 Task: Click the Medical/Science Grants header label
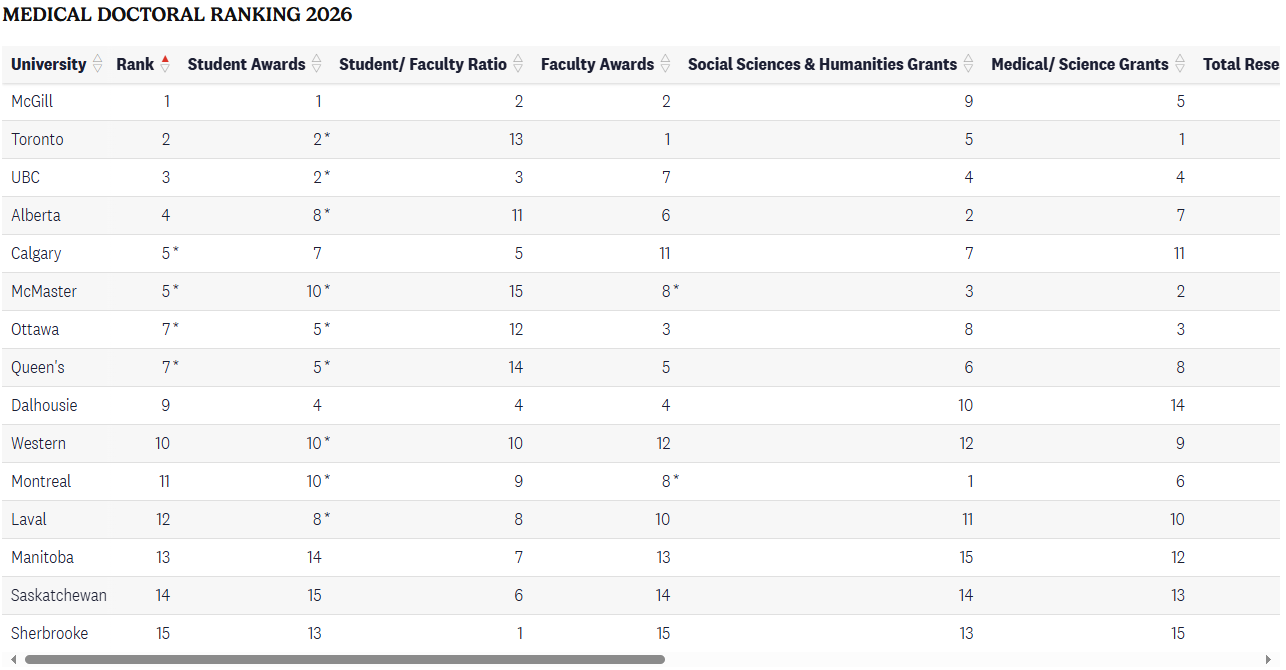1079,64
